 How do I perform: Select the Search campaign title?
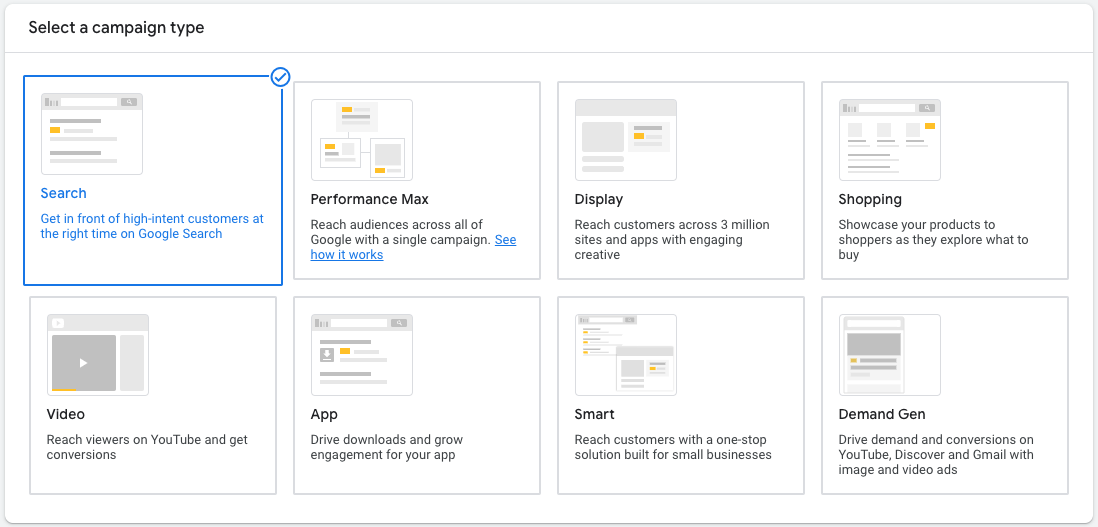[64, 193]
